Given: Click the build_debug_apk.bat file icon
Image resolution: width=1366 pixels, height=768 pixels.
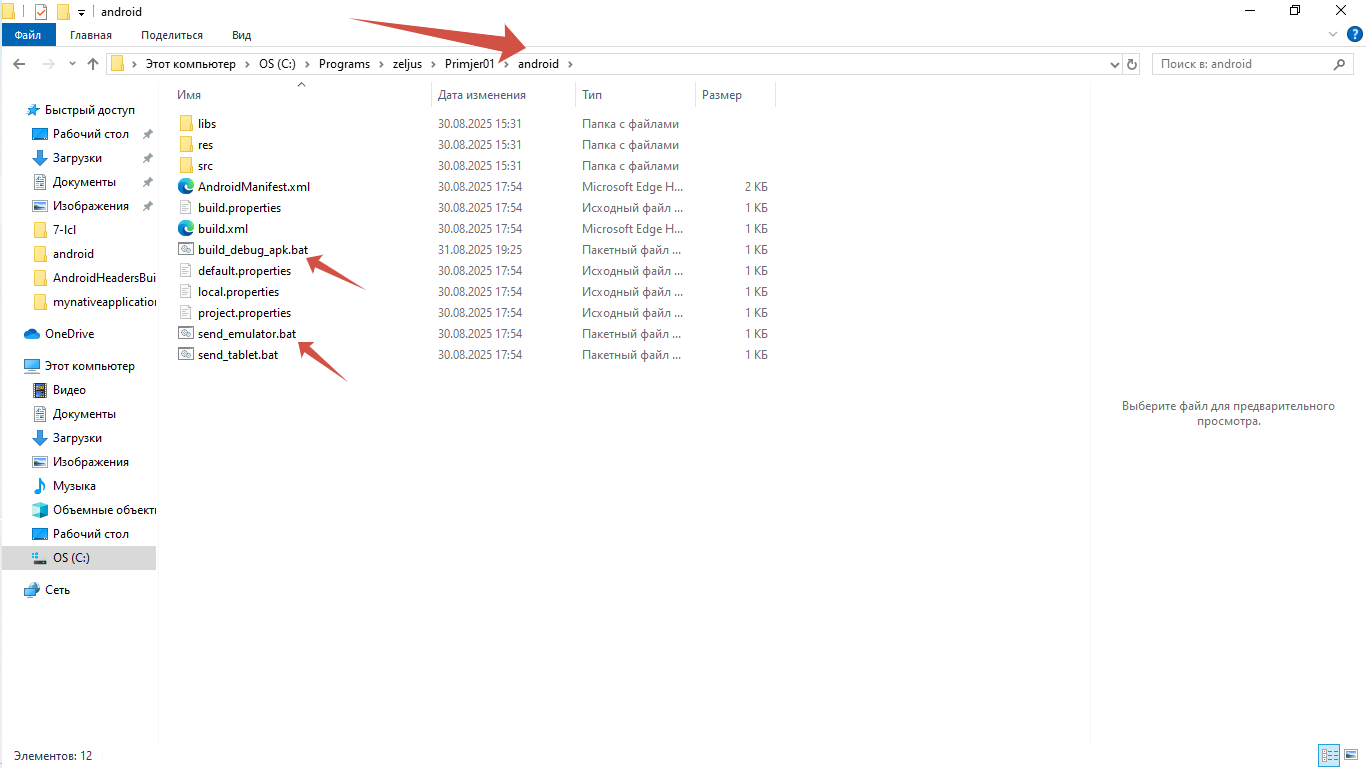Looking at the screenshot, I should click(186, 250).
